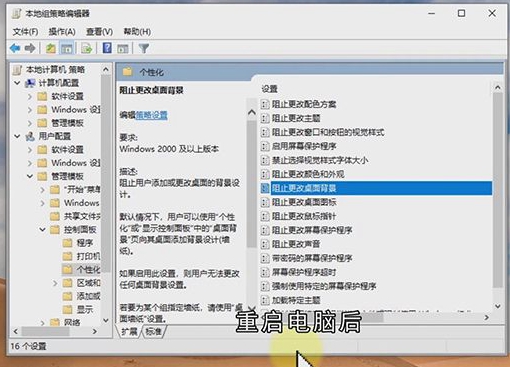510x367 pixels.
Task: Open the 帮助(H) menu
Action: [x=137, y=32]
